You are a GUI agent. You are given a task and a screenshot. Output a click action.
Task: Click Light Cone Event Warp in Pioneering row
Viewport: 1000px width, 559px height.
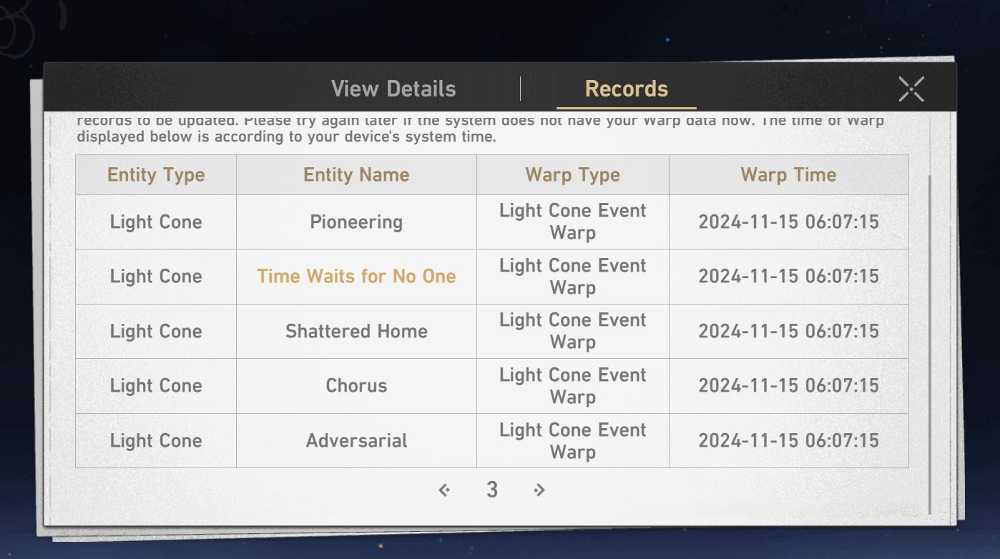[573, 221]
